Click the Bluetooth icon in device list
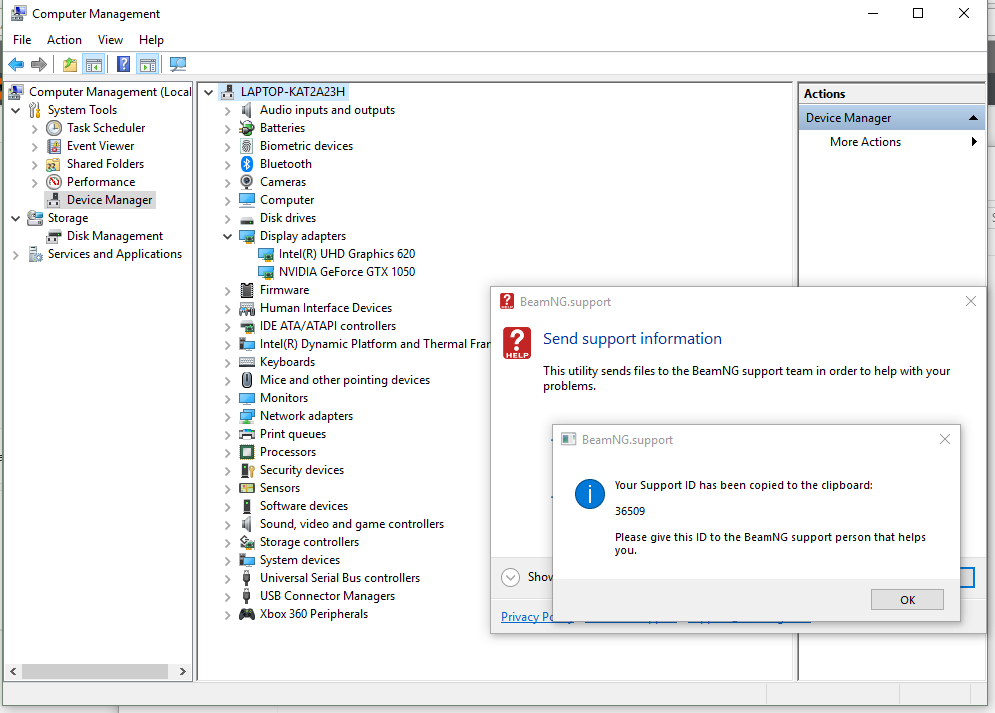 (x=247, y=164)
